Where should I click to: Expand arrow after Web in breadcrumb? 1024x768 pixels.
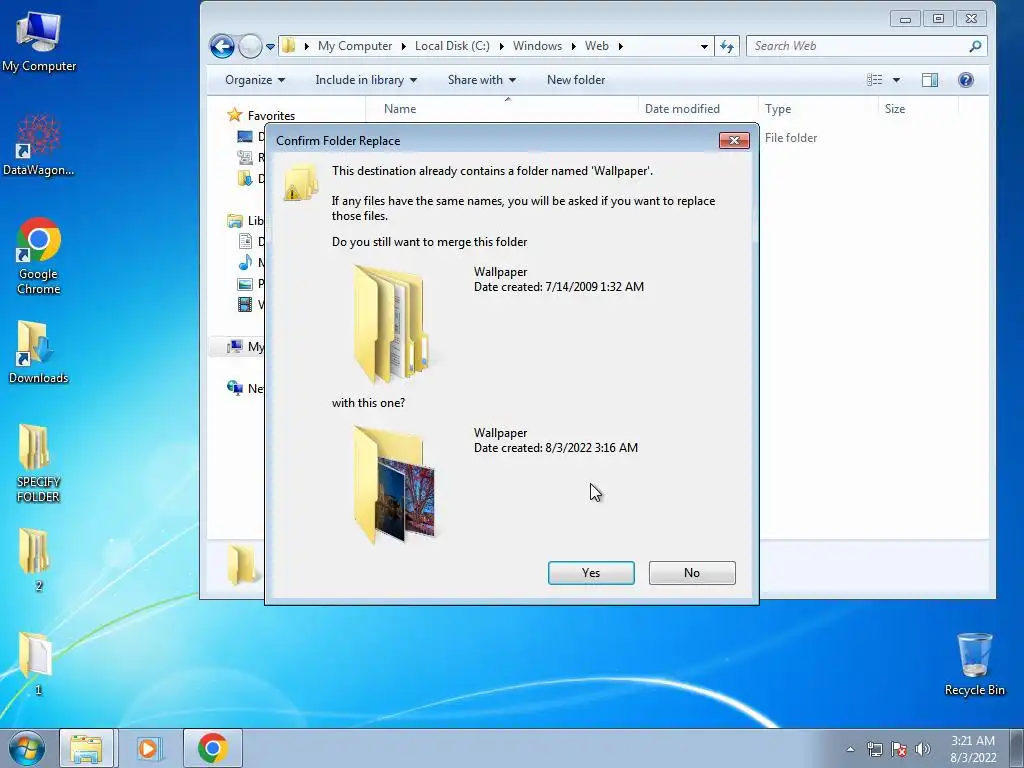coord(620,46)
